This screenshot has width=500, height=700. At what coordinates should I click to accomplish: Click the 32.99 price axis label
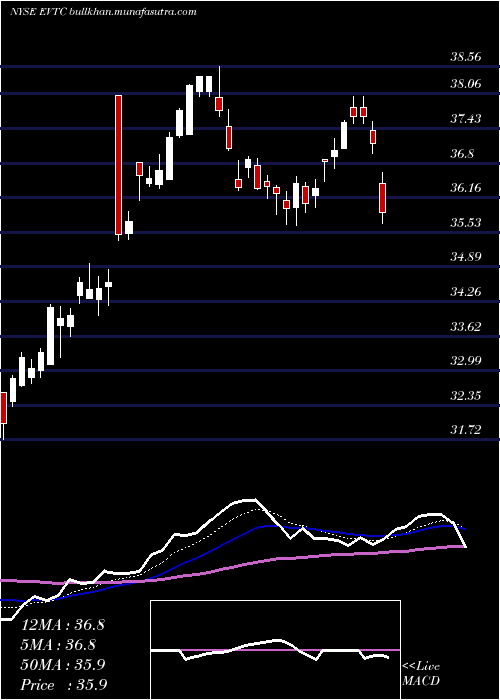click(x=466, y=361)
